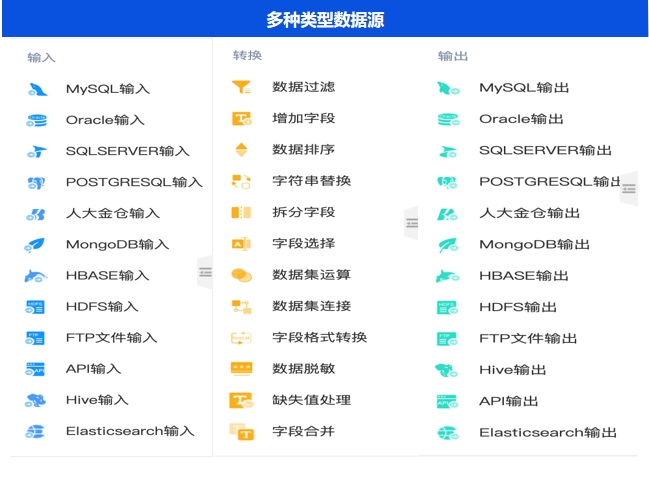Image resolution: width=649 pixels, height=480 pixels.
Task: Click the 数据集连接 join icon
Action: pyautogui.click(x=241, y=306)
